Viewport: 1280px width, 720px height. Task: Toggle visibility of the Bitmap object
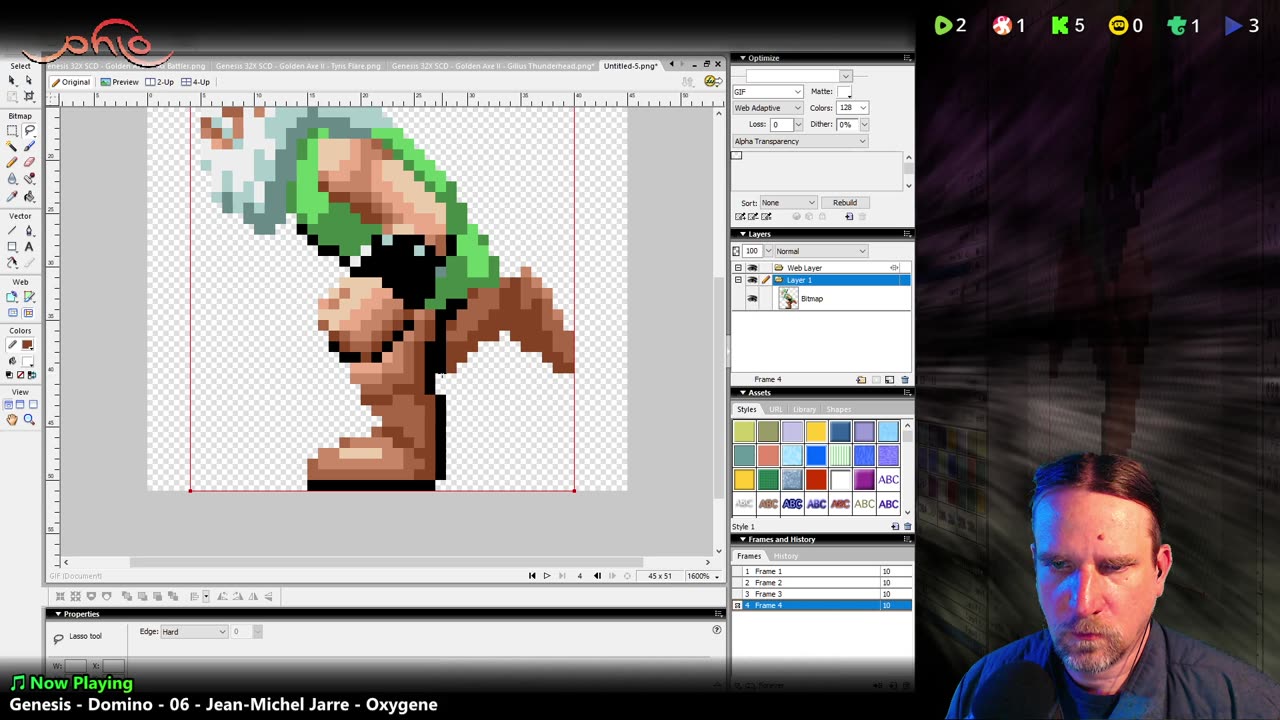[752, 298]
